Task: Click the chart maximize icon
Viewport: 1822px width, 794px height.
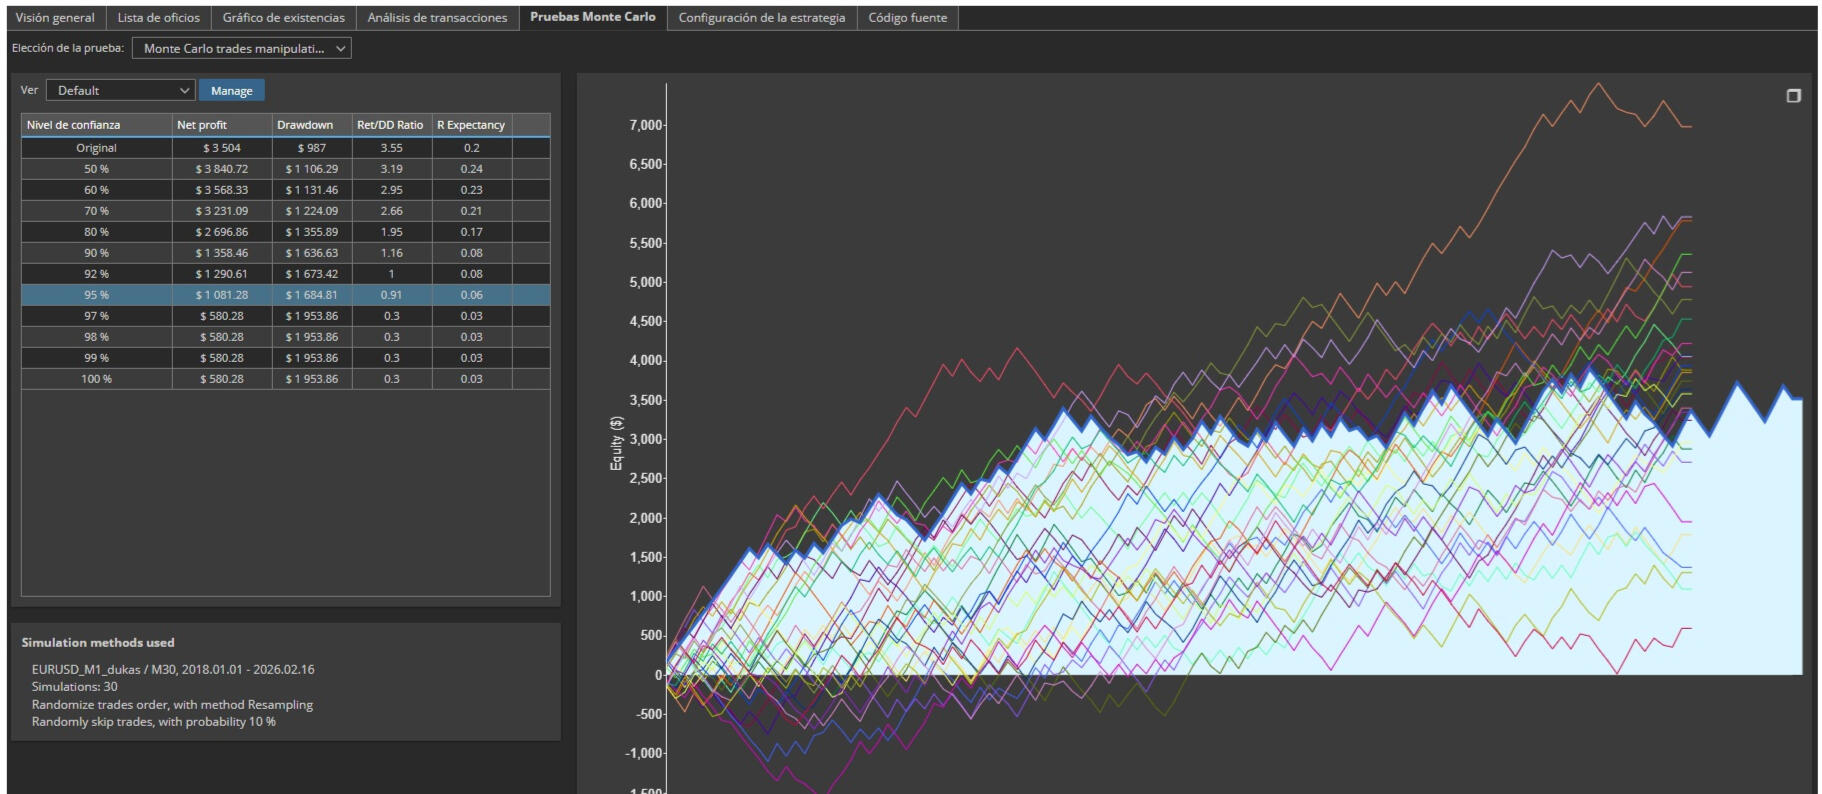Action: 1793,96
